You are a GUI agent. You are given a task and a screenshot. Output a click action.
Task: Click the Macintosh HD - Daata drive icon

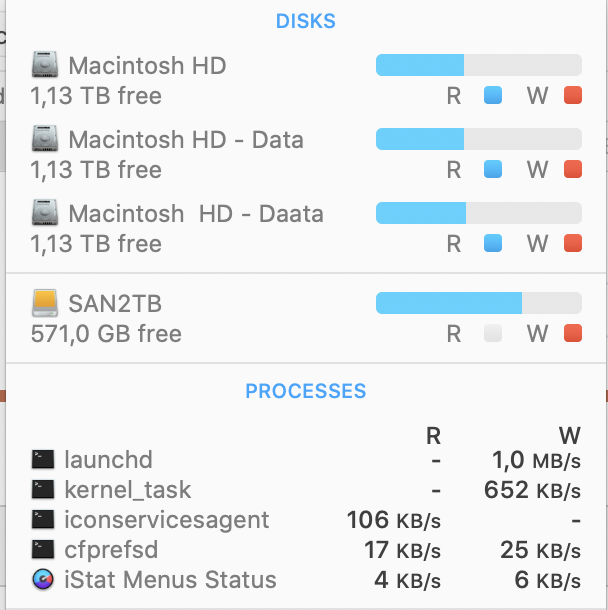click(45, 212)
